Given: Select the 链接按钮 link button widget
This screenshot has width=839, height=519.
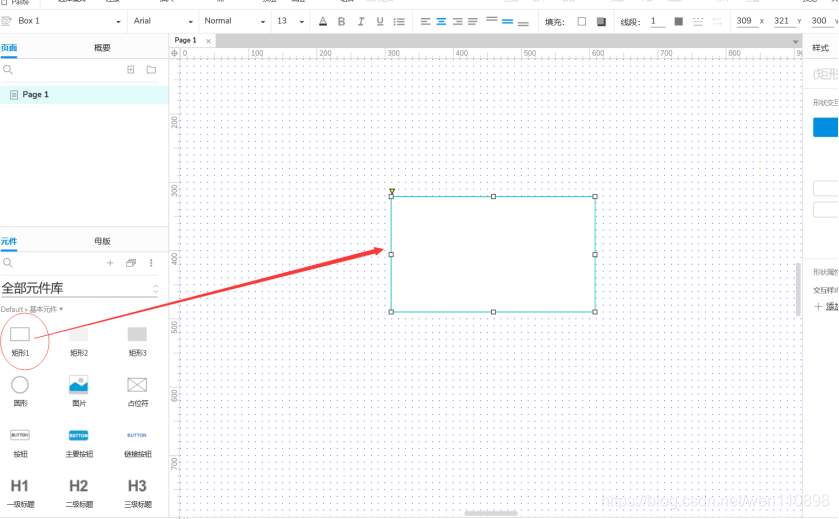Looking at the screenshot, I should pos(138,443).
